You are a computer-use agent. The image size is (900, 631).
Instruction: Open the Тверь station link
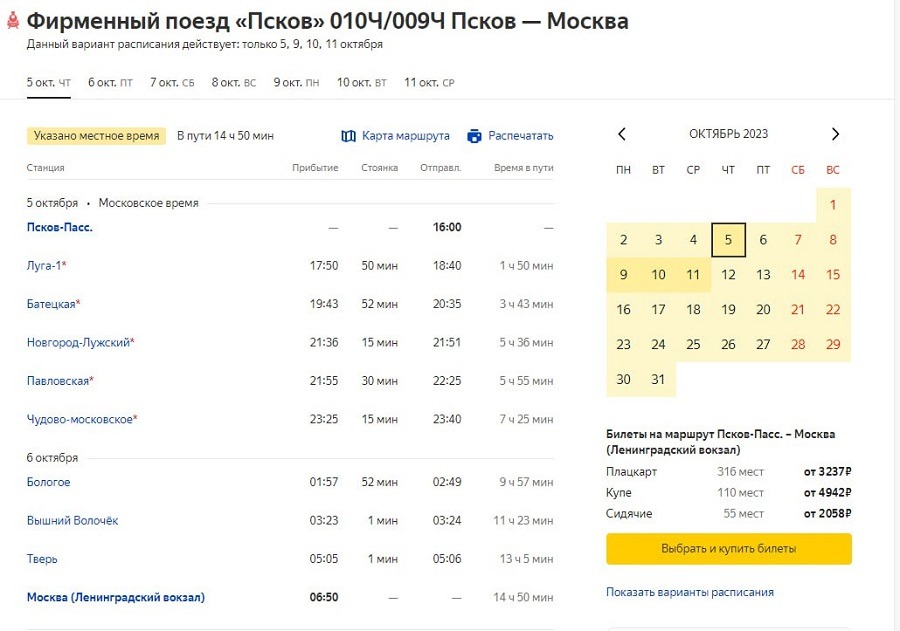point(42,559)
